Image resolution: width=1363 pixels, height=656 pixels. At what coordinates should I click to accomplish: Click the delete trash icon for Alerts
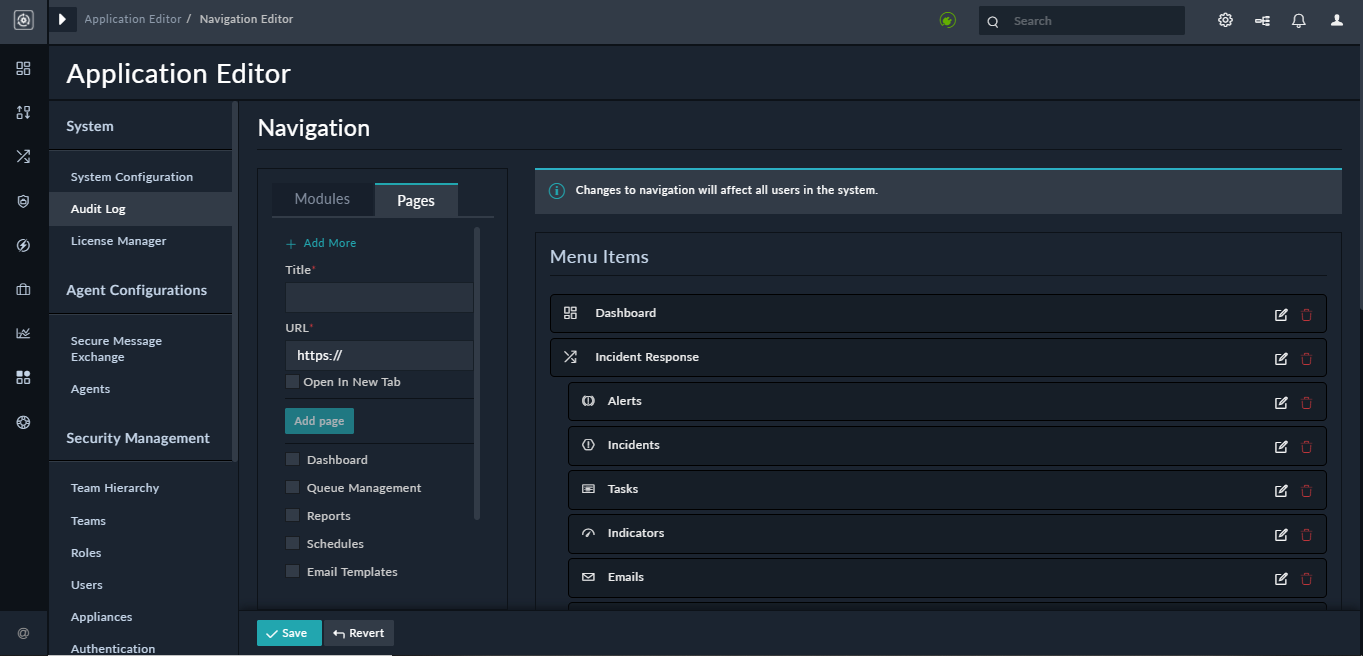1306,402
